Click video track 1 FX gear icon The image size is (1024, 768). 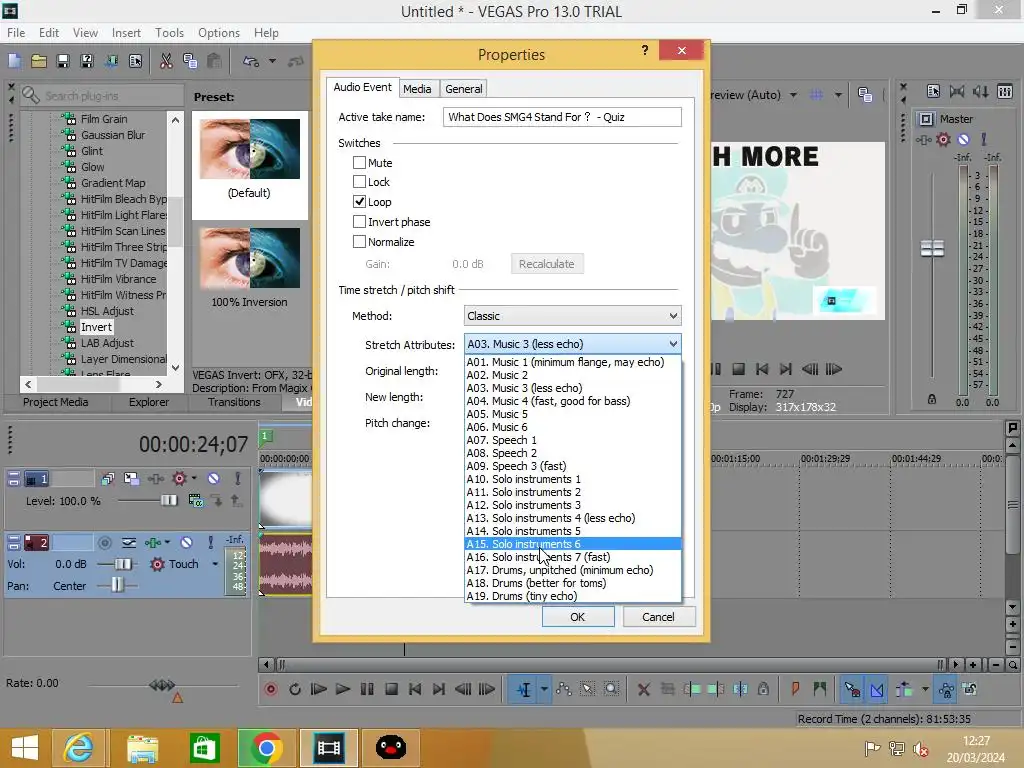point(179,479)
